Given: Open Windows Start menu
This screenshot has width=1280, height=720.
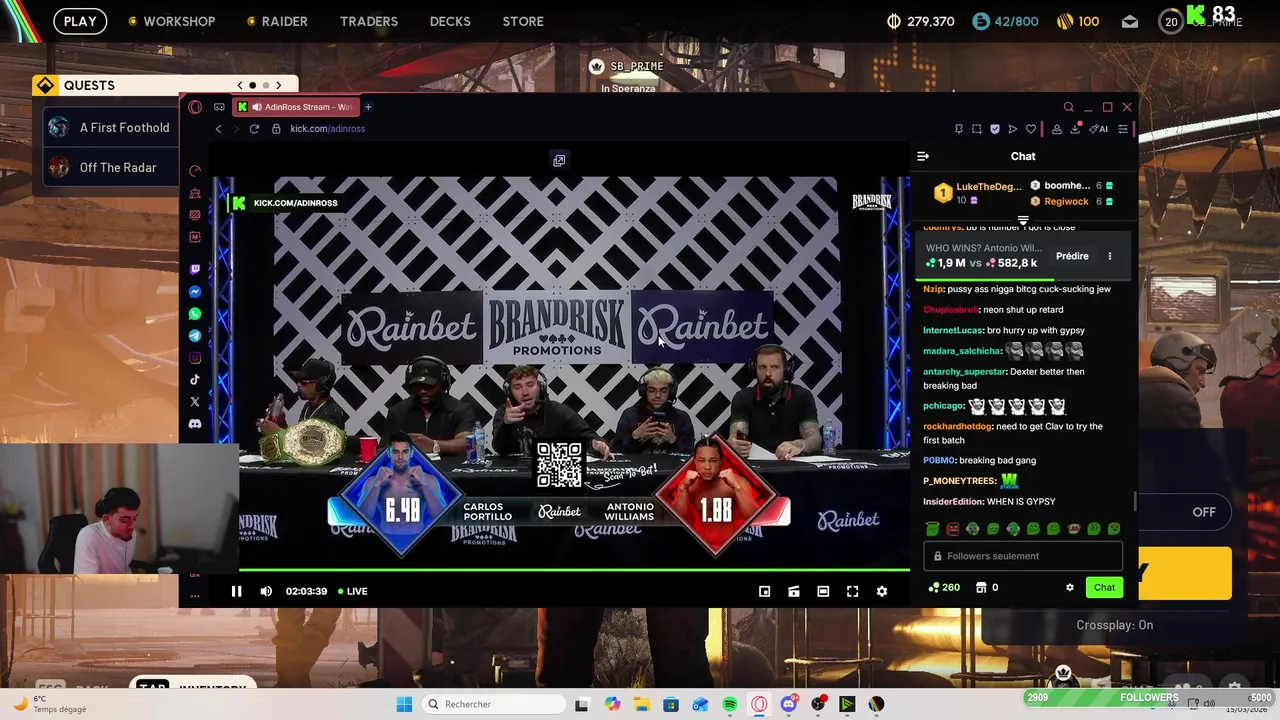Looking at the screenshot, I should [404, 704].
